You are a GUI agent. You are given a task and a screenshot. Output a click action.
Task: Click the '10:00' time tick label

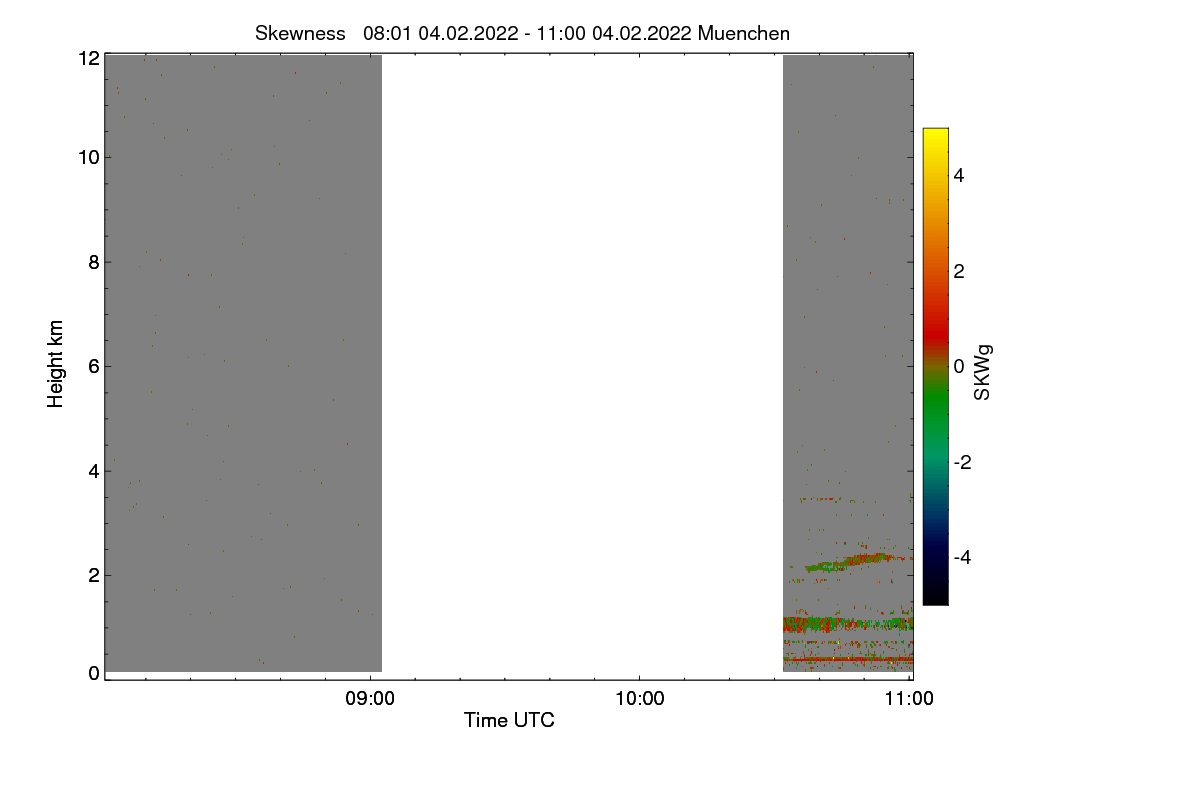[640, 699]
